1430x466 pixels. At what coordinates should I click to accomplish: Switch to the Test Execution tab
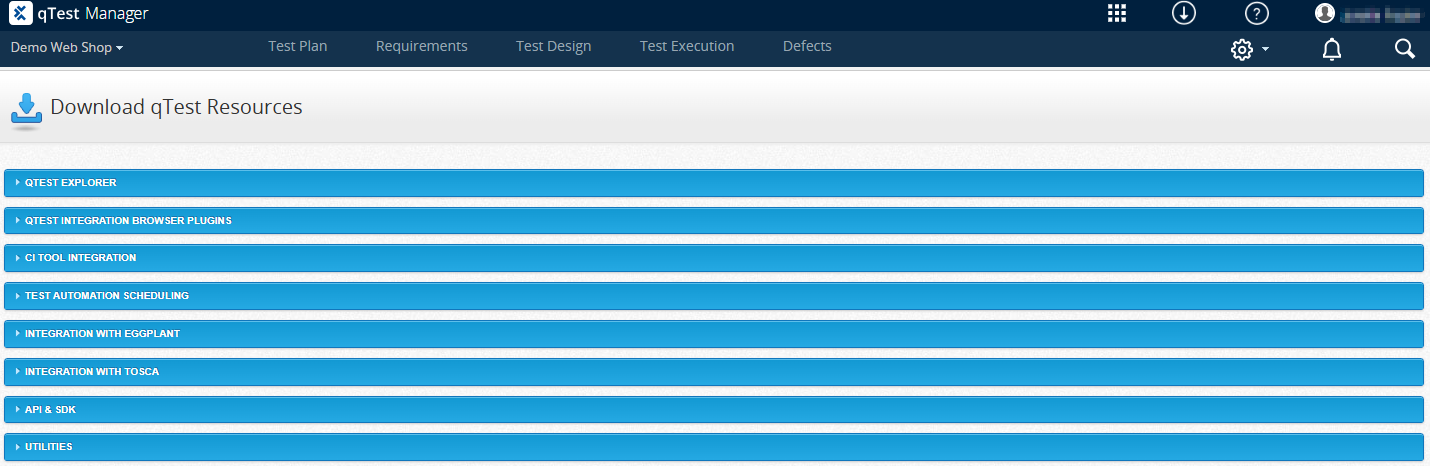[x=687, y=46]
